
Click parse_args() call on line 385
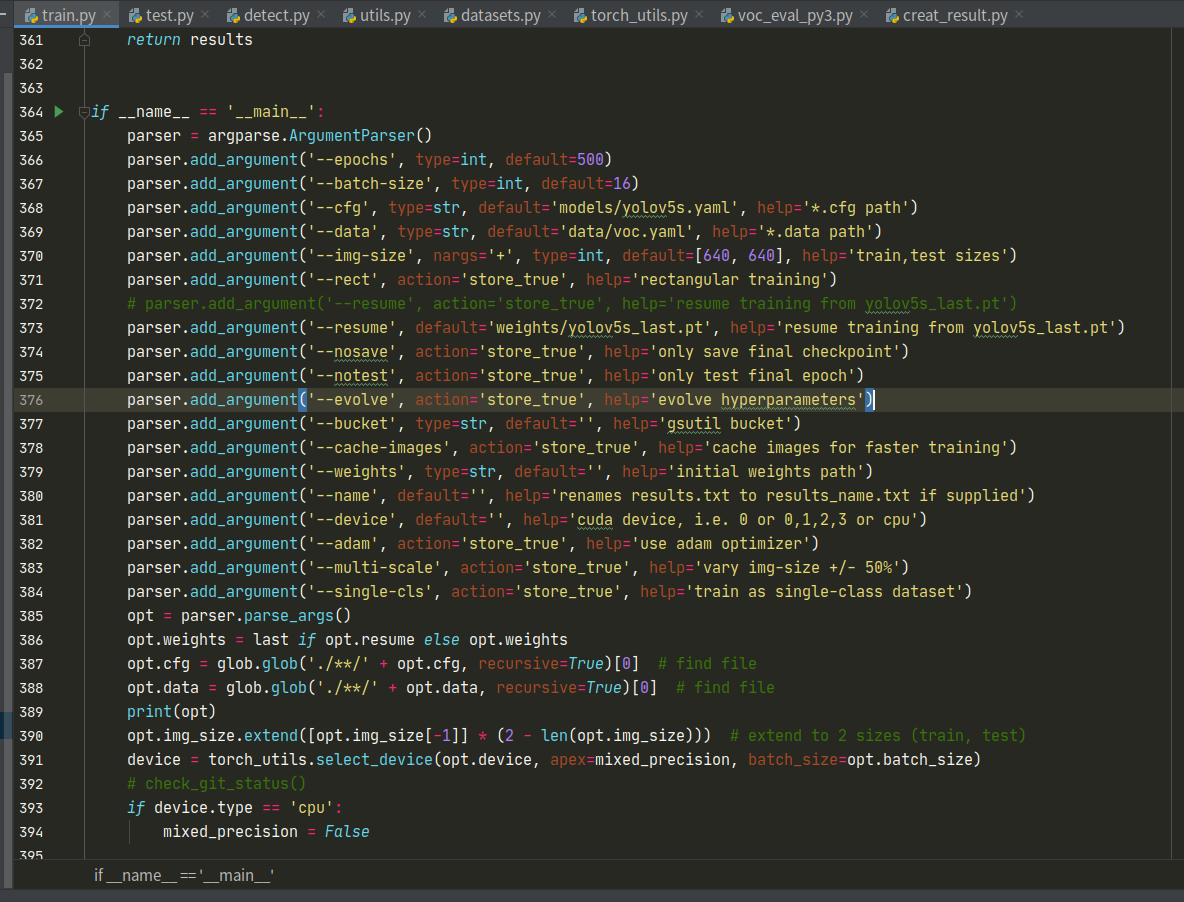(x=298, y=616)
